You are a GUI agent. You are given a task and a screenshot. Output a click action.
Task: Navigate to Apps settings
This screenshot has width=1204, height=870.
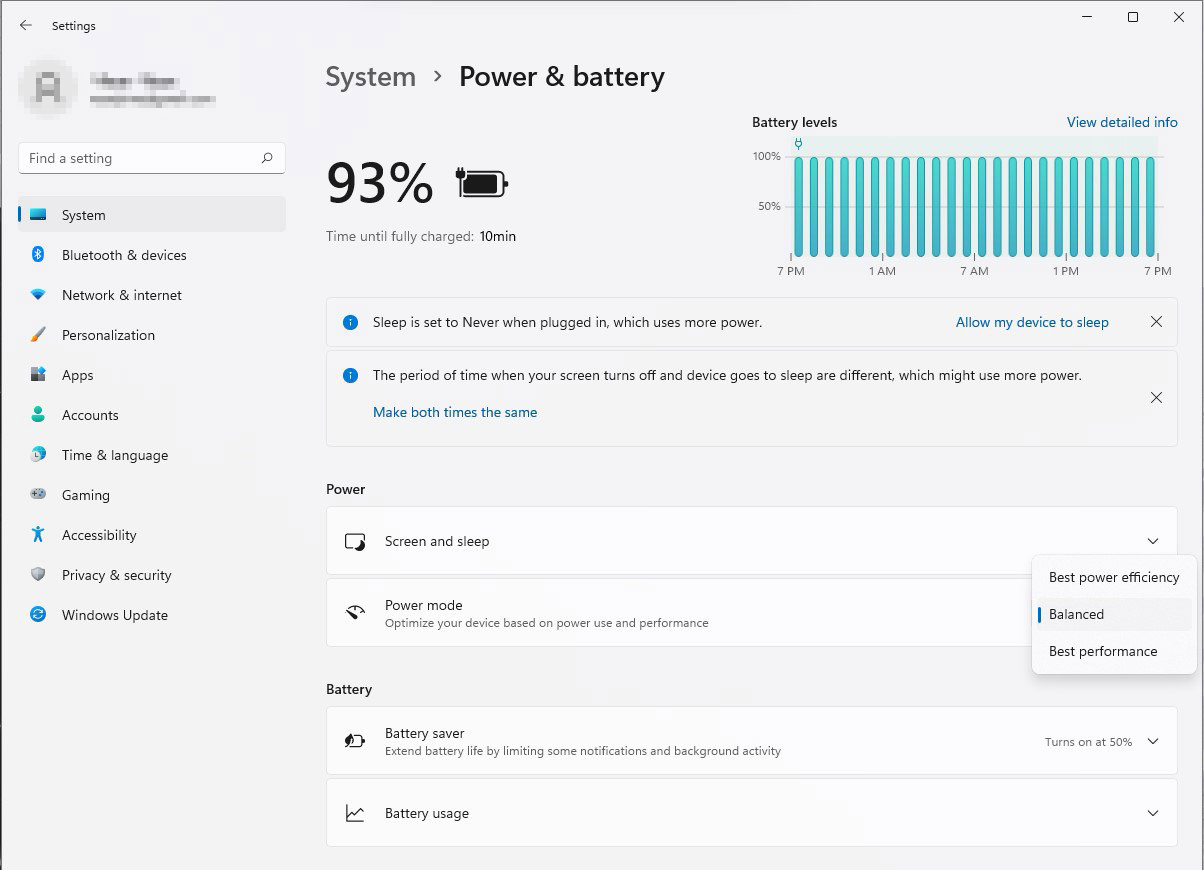click(152, 375)
